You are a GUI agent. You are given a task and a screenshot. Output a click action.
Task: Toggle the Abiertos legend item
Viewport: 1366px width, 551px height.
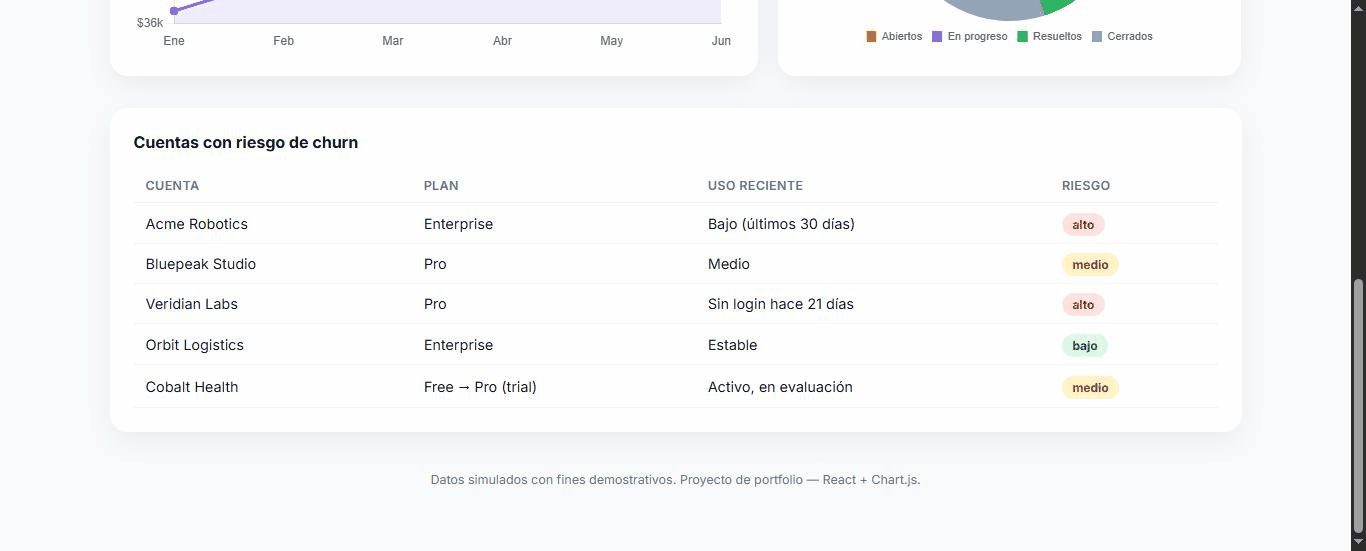point(894,36)
